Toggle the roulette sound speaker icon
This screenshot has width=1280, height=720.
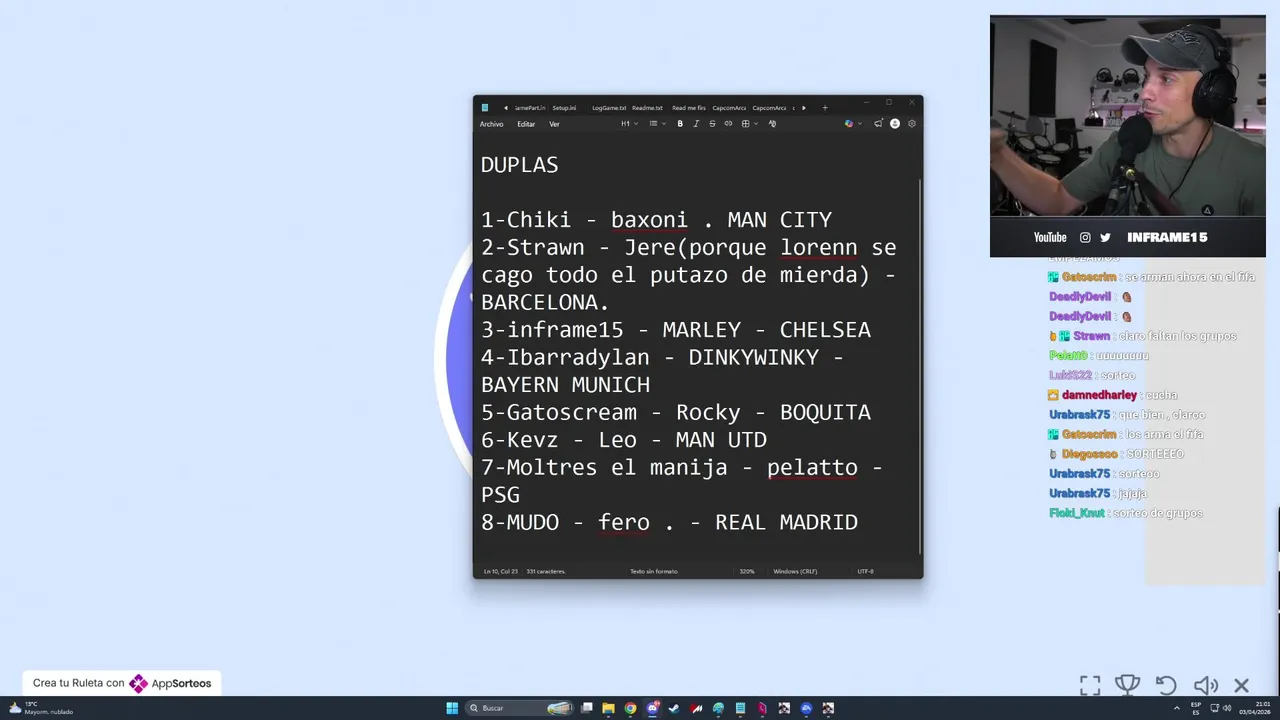[1205, 685]
